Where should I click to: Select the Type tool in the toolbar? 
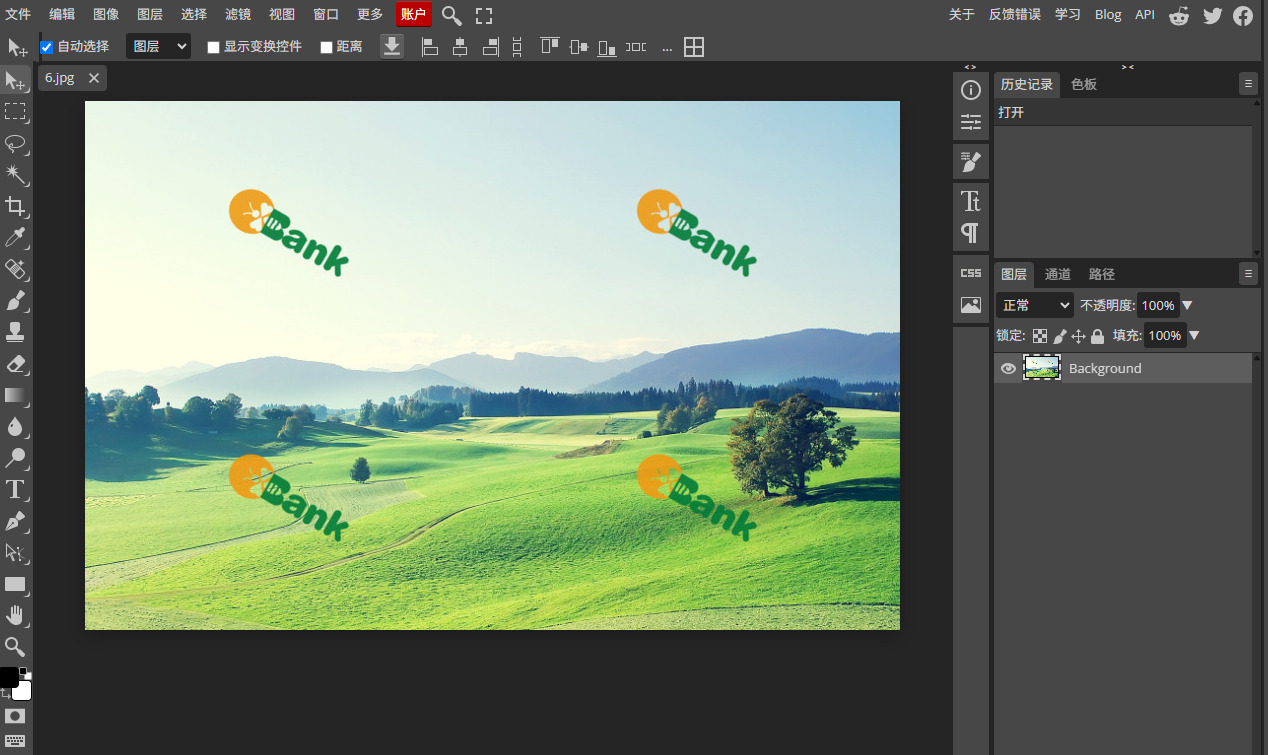pyautogui.click(x=15, y=489)
